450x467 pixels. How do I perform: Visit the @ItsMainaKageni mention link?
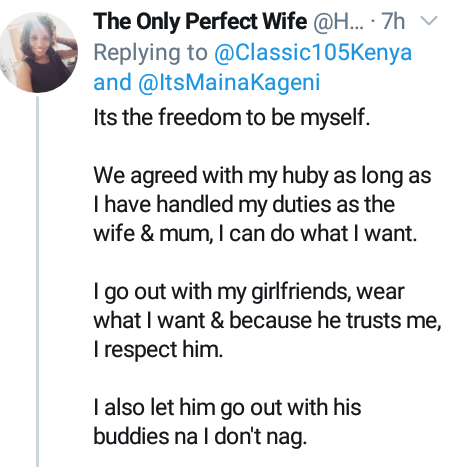tap(229, 82)
